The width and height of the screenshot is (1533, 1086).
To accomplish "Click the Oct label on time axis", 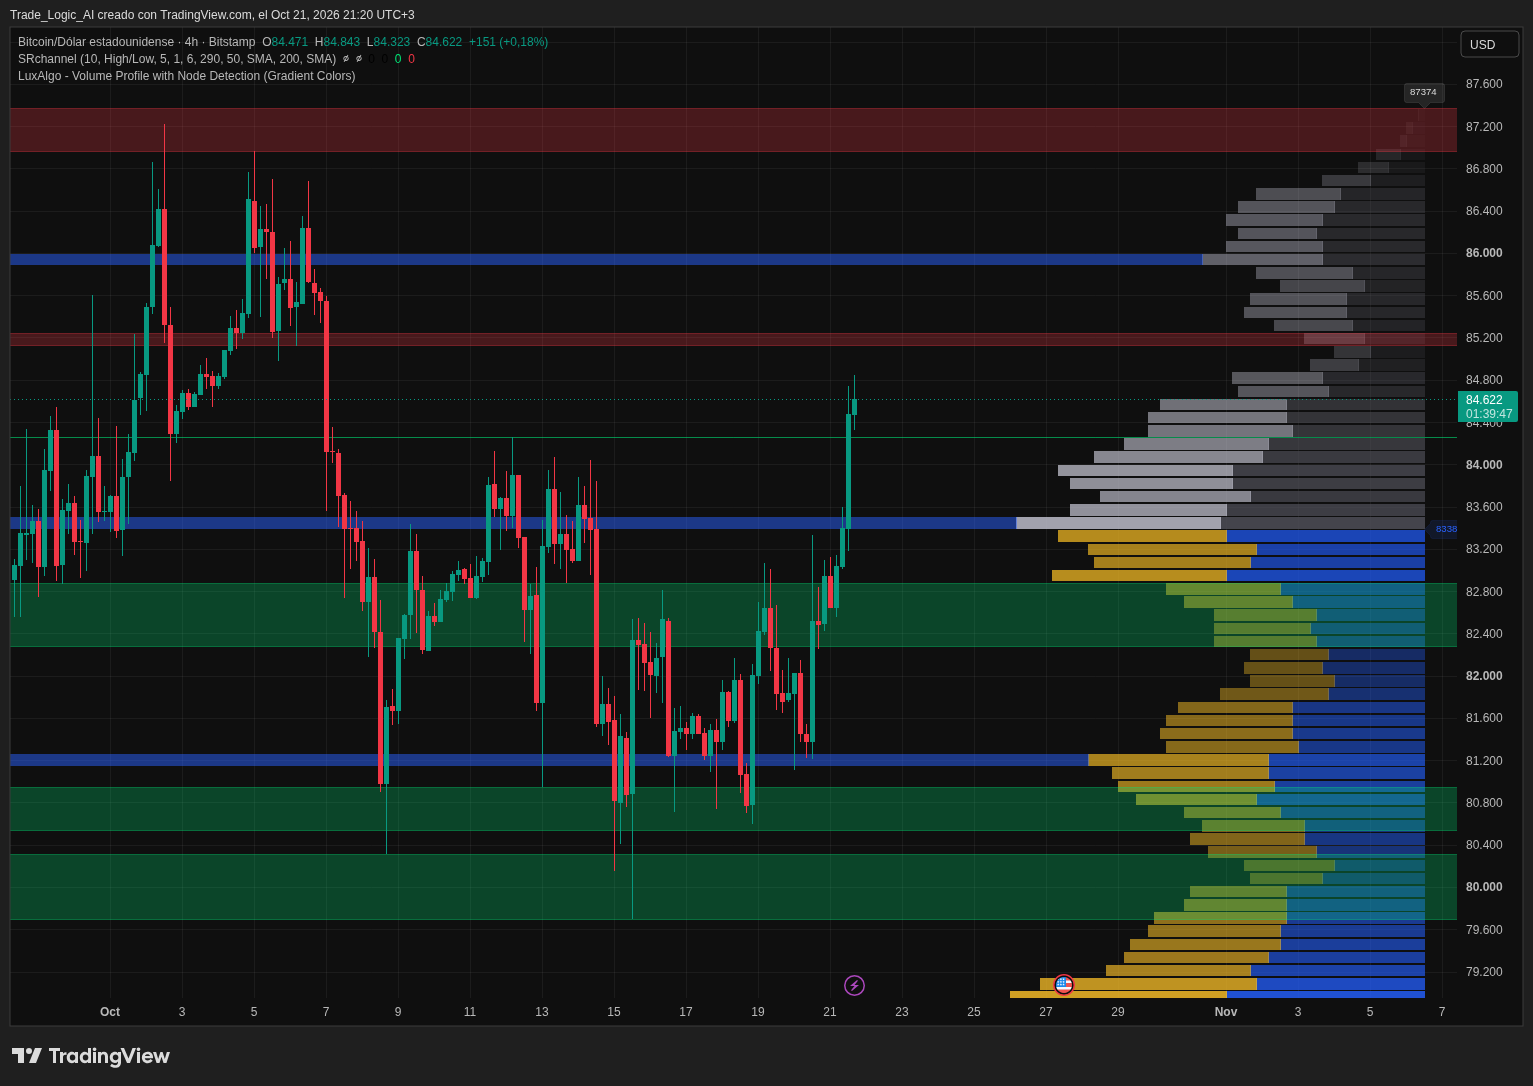I will (x=110, y=1012).
